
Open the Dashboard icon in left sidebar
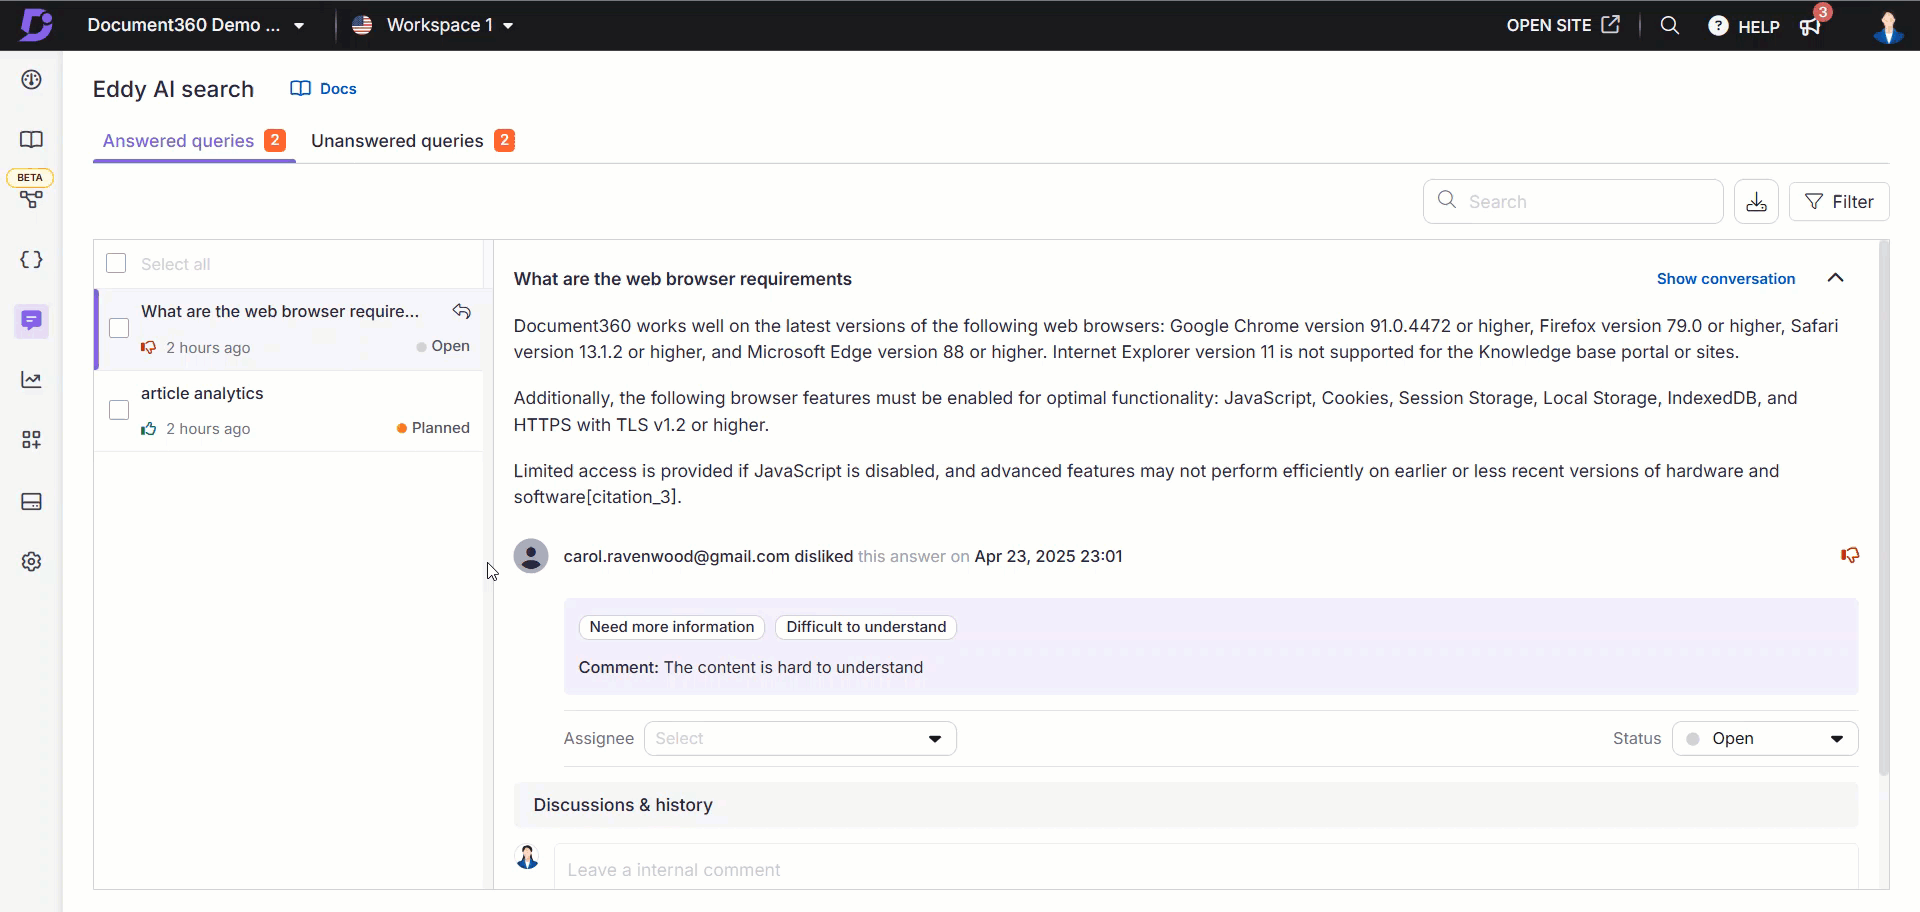[x=32, y=80]
